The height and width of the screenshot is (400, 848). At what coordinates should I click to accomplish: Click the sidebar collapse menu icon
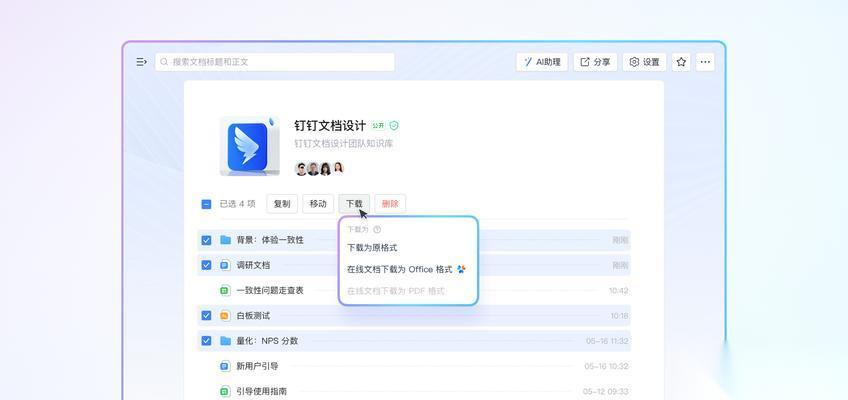141,62
